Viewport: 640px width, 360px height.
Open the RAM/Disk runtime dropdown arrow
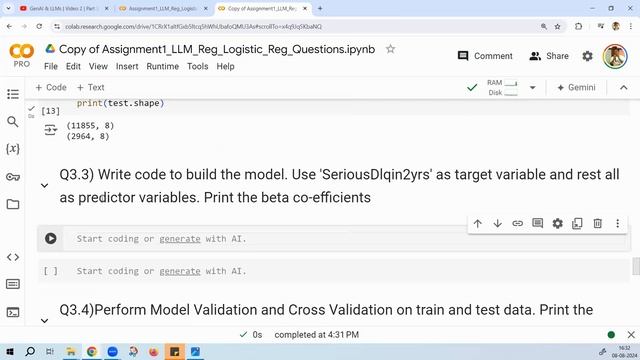tap(532, 88)
